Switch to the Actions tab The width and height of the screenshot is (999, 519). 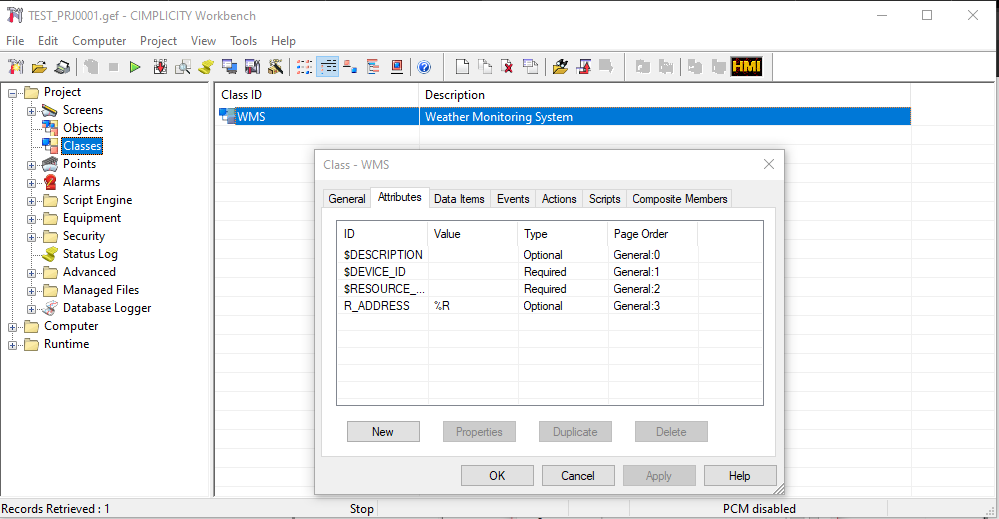pyautogui.click(x=559, y=199)
